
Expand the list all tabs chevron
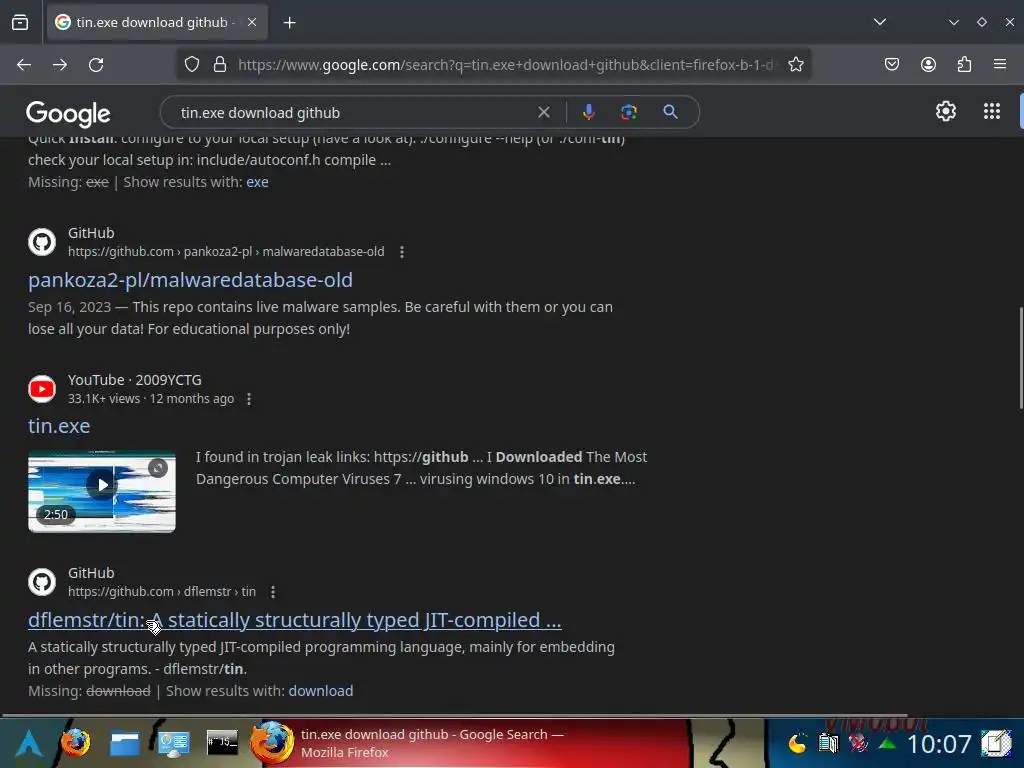tap(880, 22)
